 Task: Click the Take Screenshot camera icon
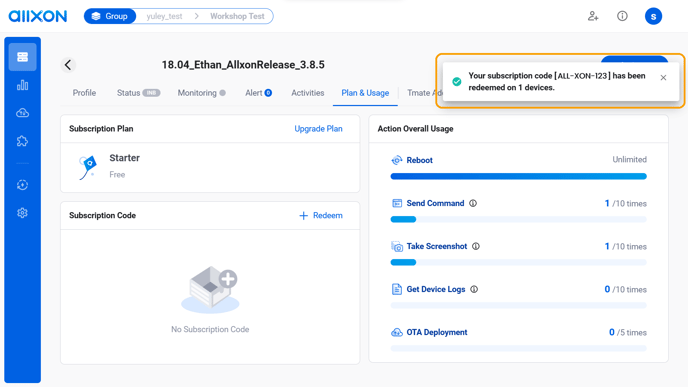(x=397, y=246)
